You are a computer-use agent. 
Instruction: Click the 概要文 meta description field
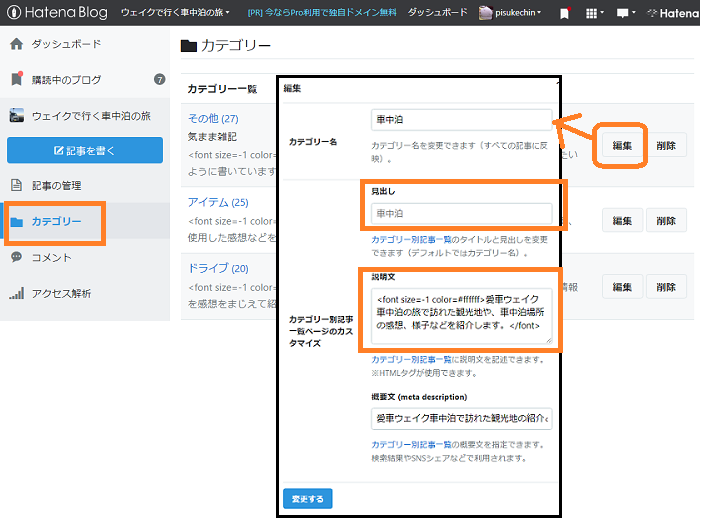pyautogui.click(x=461, y=418)
